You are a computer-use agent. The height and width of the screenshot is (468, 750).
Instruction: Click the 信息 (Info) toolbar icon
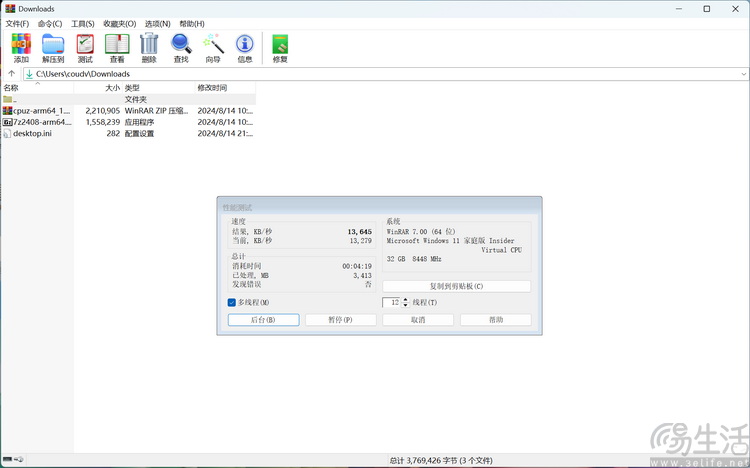[245, 44]
